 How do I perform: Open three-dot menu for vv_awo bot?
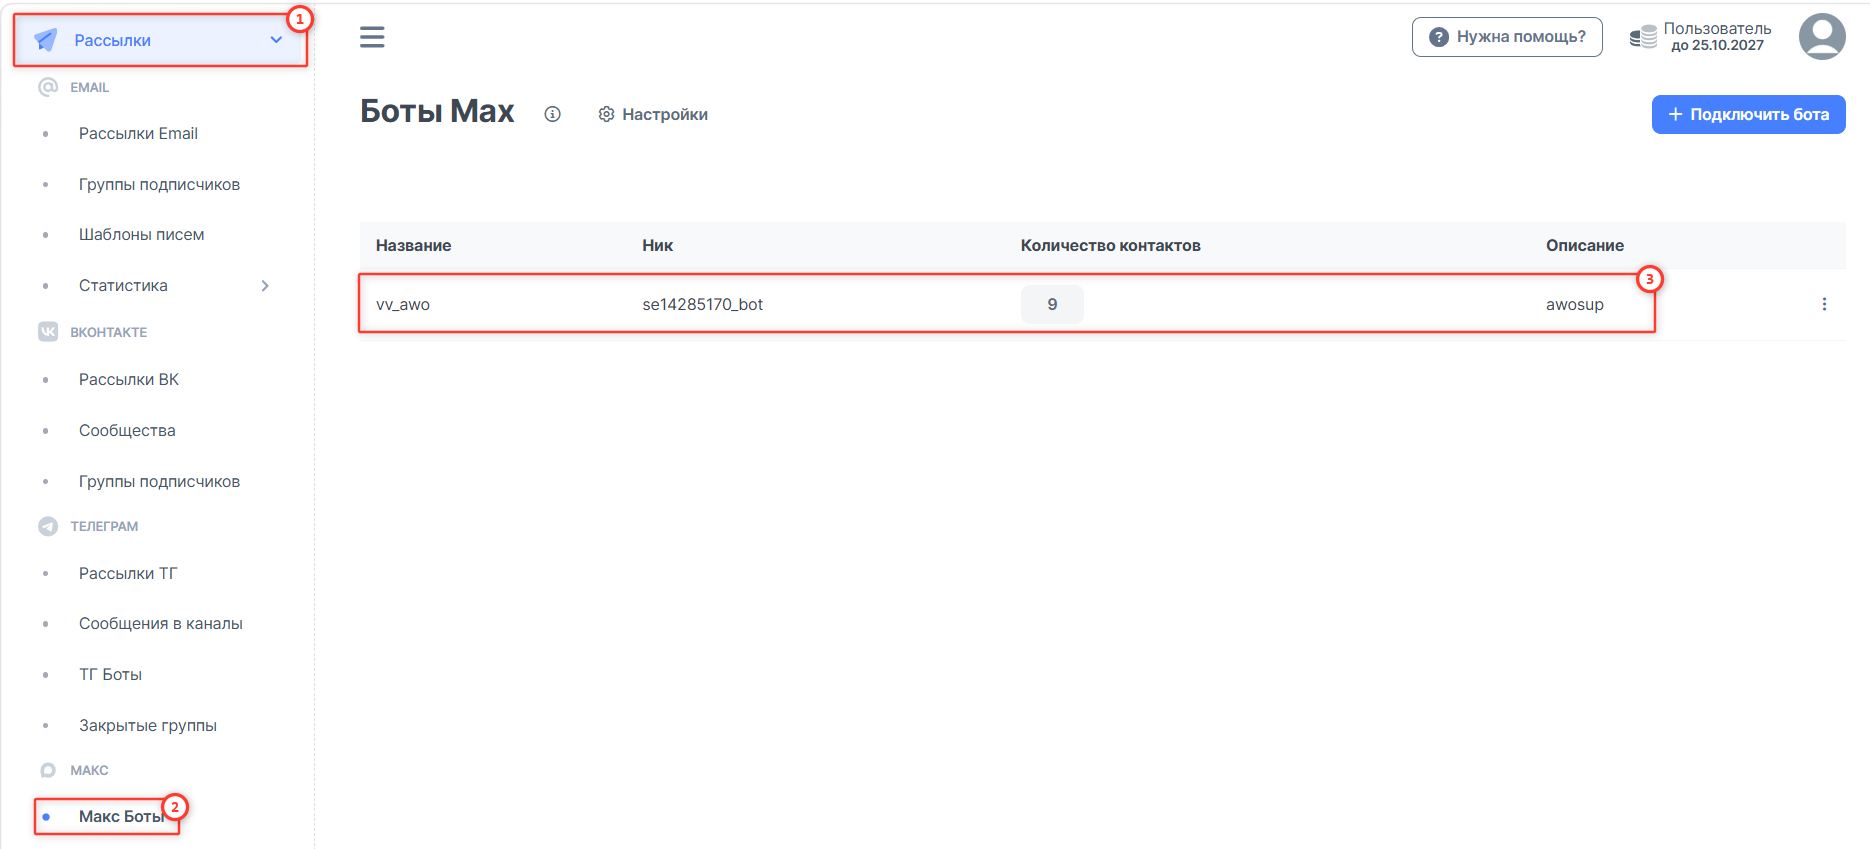click(x=1824, y=304)
